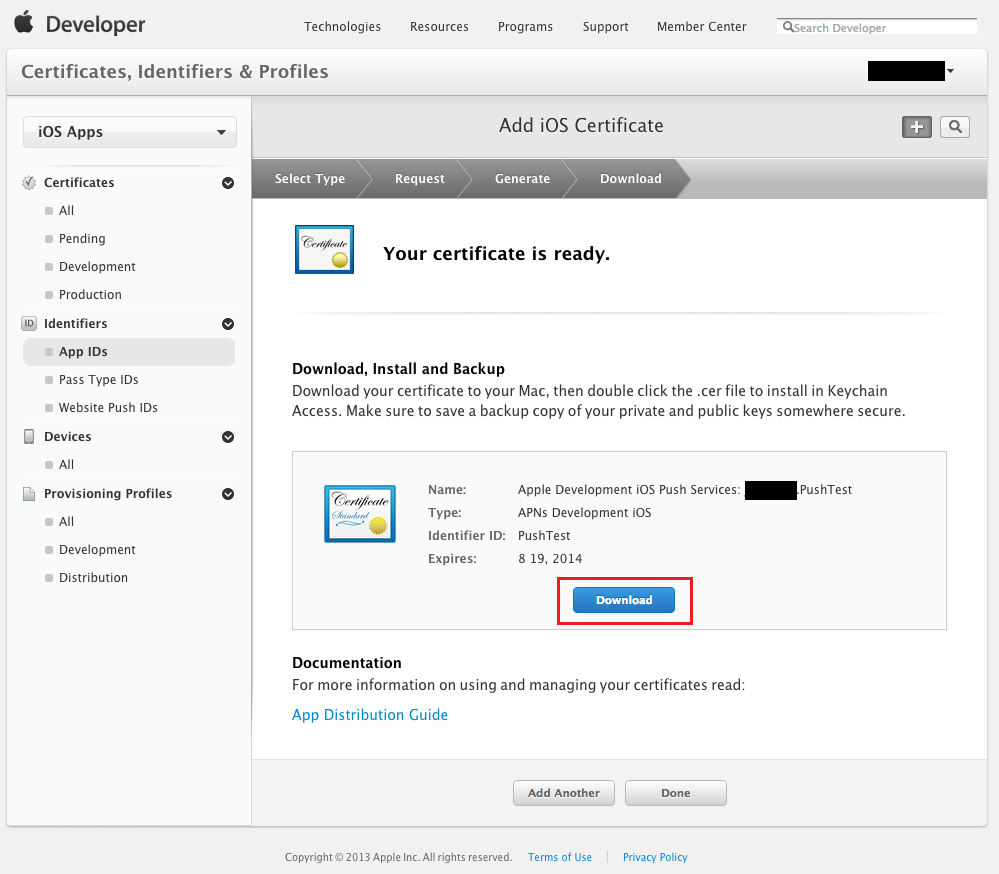Click the Add Another button
This screenshot has width=999, height=874.
coord(564,793)
